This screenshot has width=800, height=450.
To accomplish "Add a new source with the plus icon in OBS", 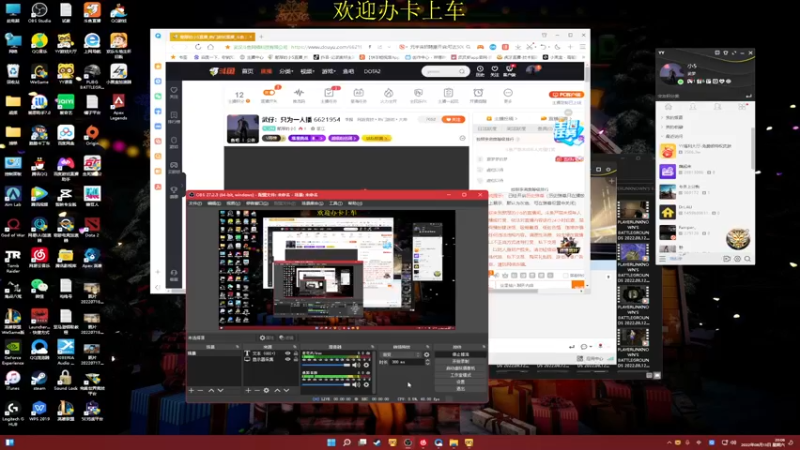I will click(248, 390).
